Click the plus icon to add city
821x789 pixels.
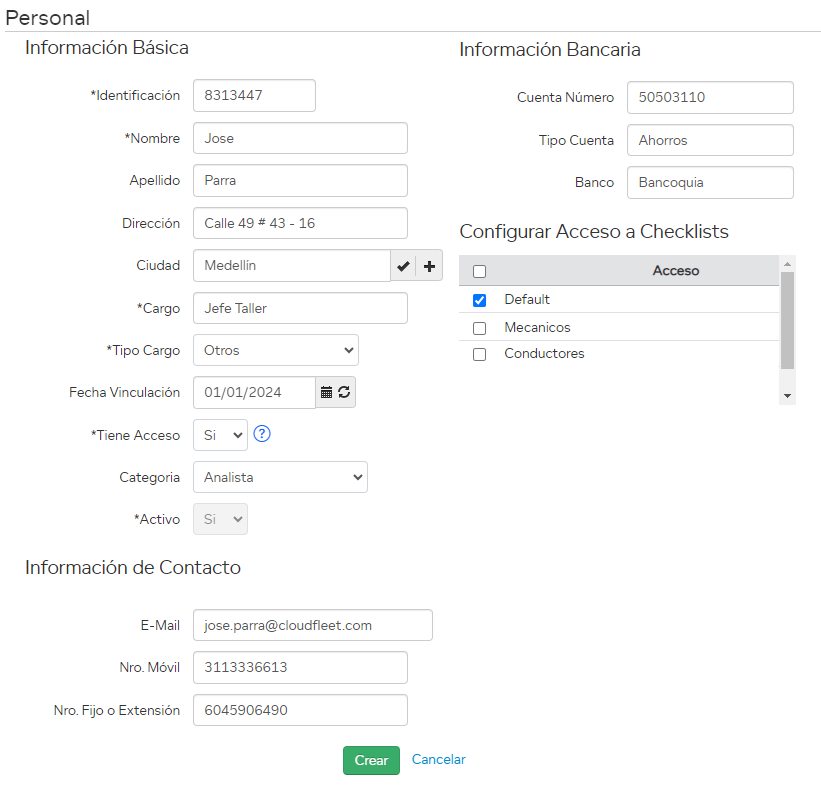[429, 266]
